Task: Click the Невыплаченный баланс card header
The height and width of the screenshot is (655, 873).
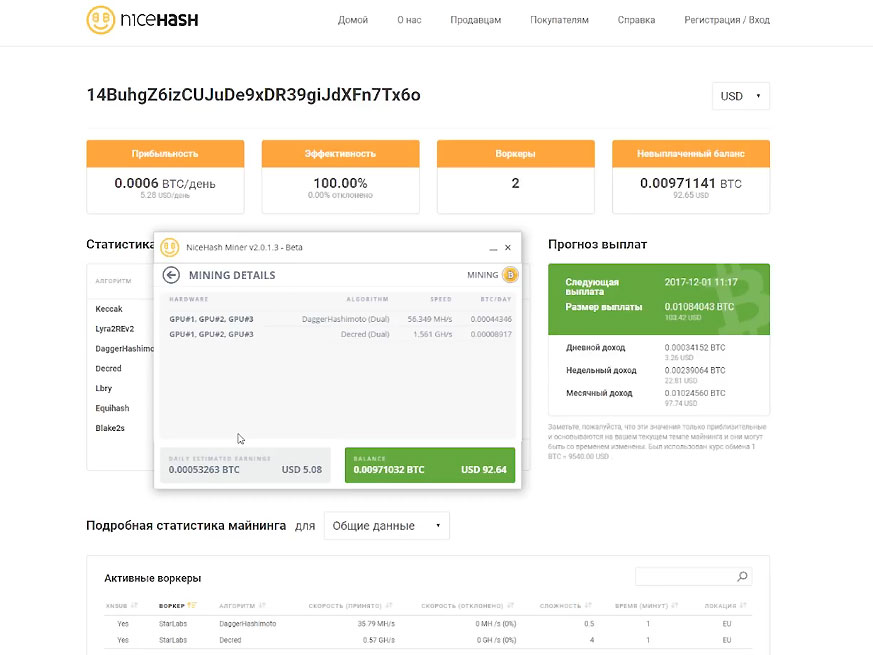Action: click(x=691, y=154)
